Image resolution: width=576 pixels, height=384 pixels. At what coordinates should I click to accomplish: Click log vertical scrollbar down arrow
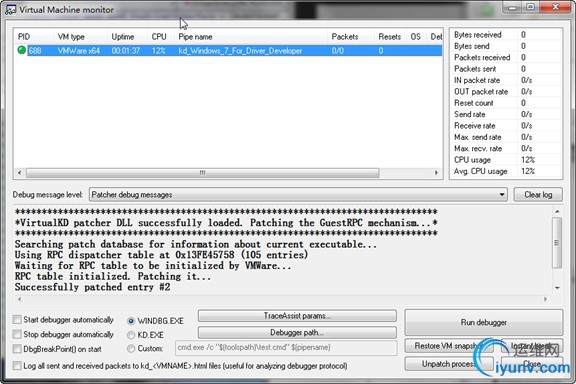click(557, 288)
